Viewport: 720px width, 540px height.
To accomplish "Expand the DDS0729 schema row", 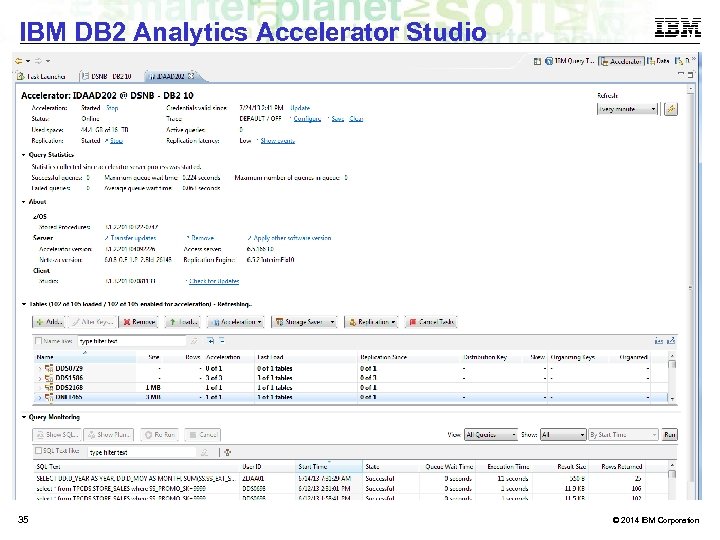I will pos(39,369).
